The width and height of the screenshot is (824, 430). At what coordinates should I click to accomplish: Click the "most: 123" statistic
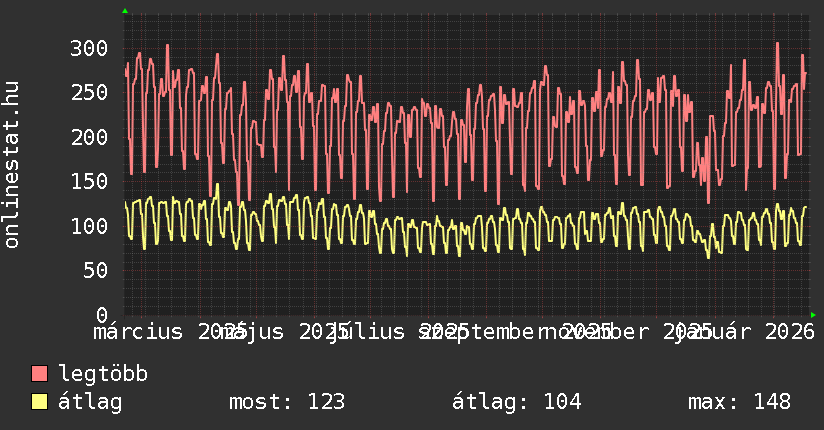(x=287, y=402)
